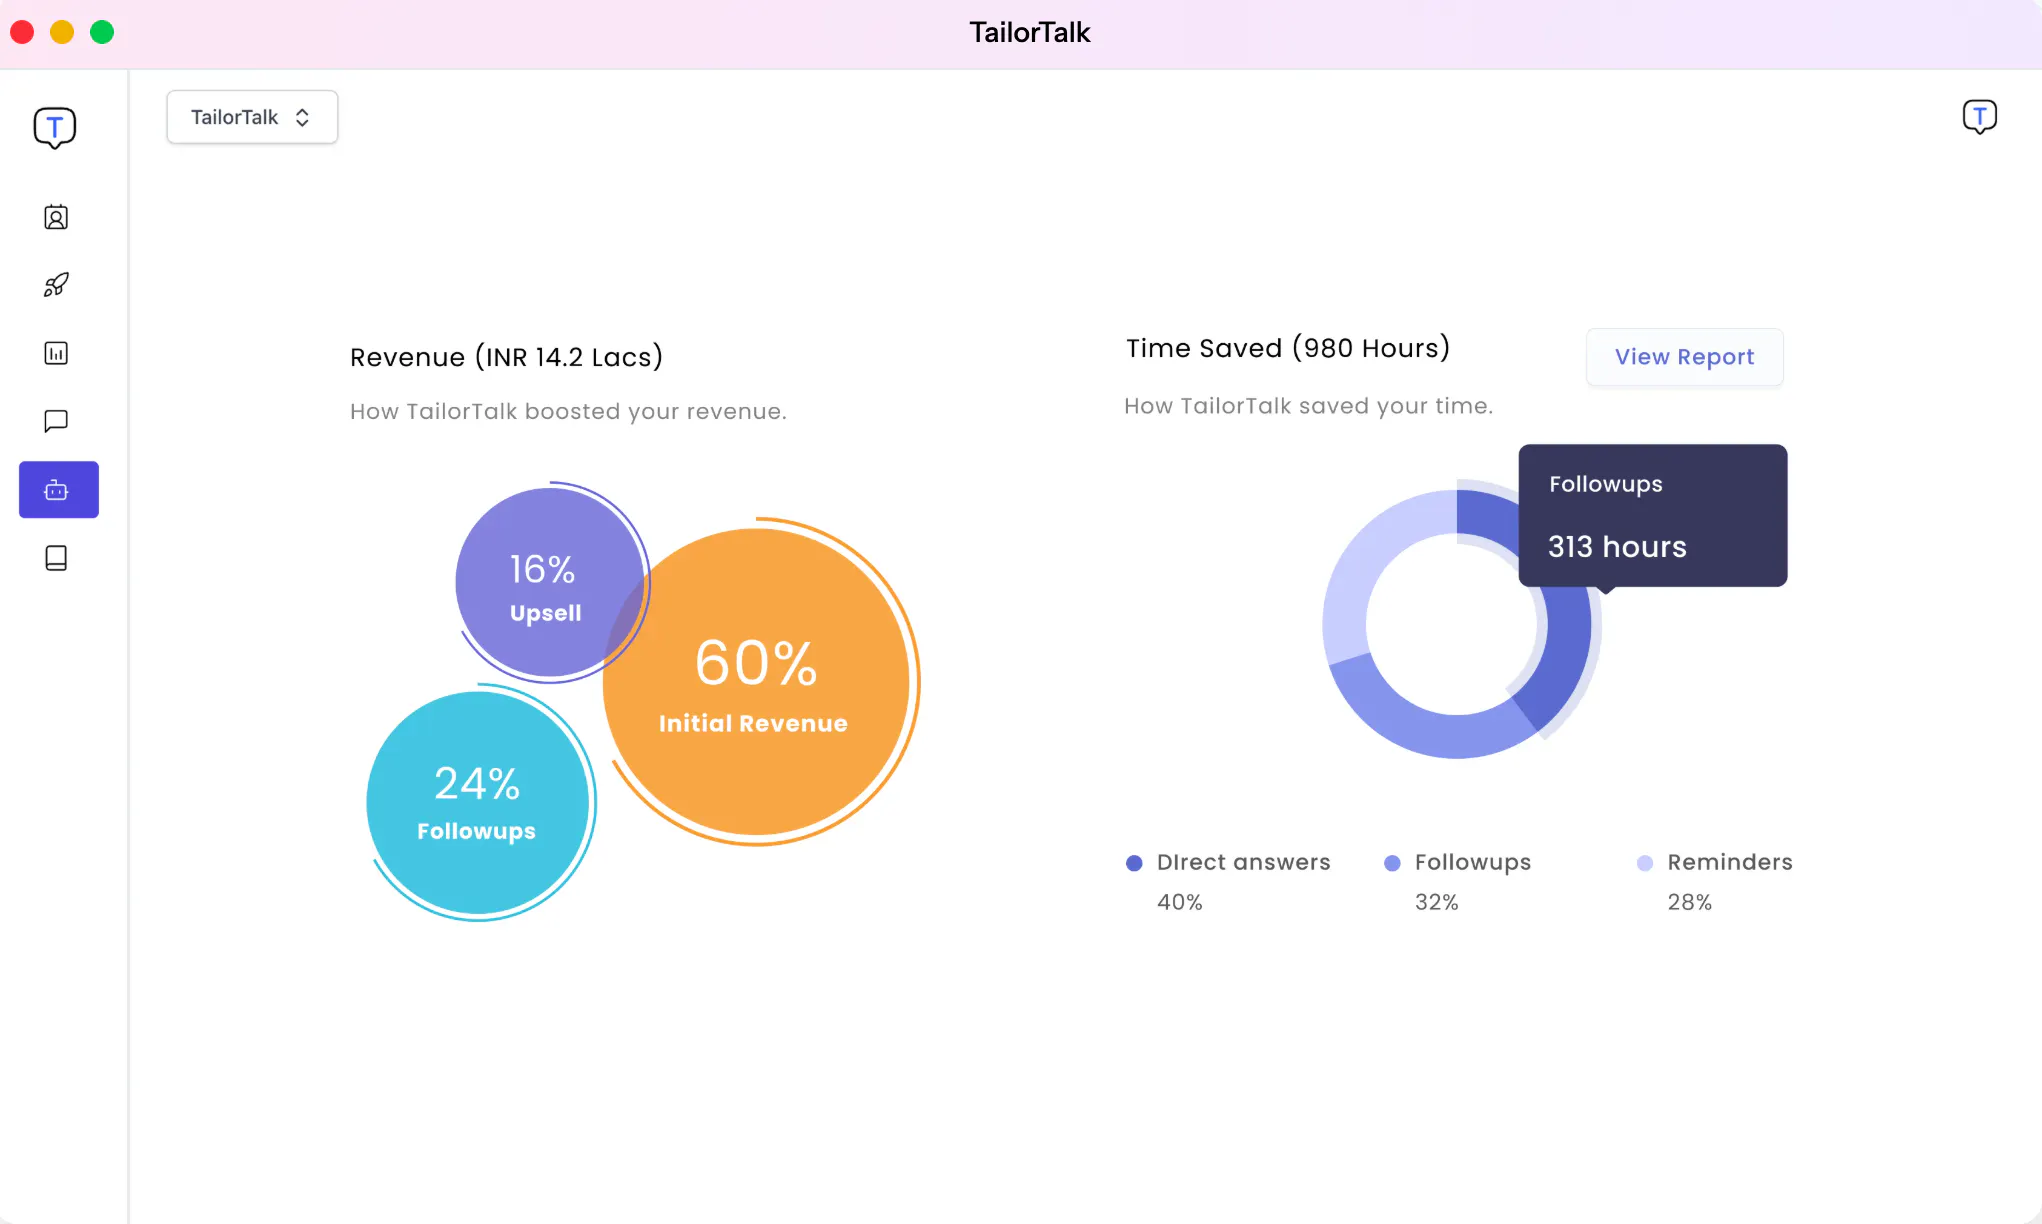This screenshot has height=1224, width=2042.
Task: Click the Followups legend dot
Action: point(1392,863)
